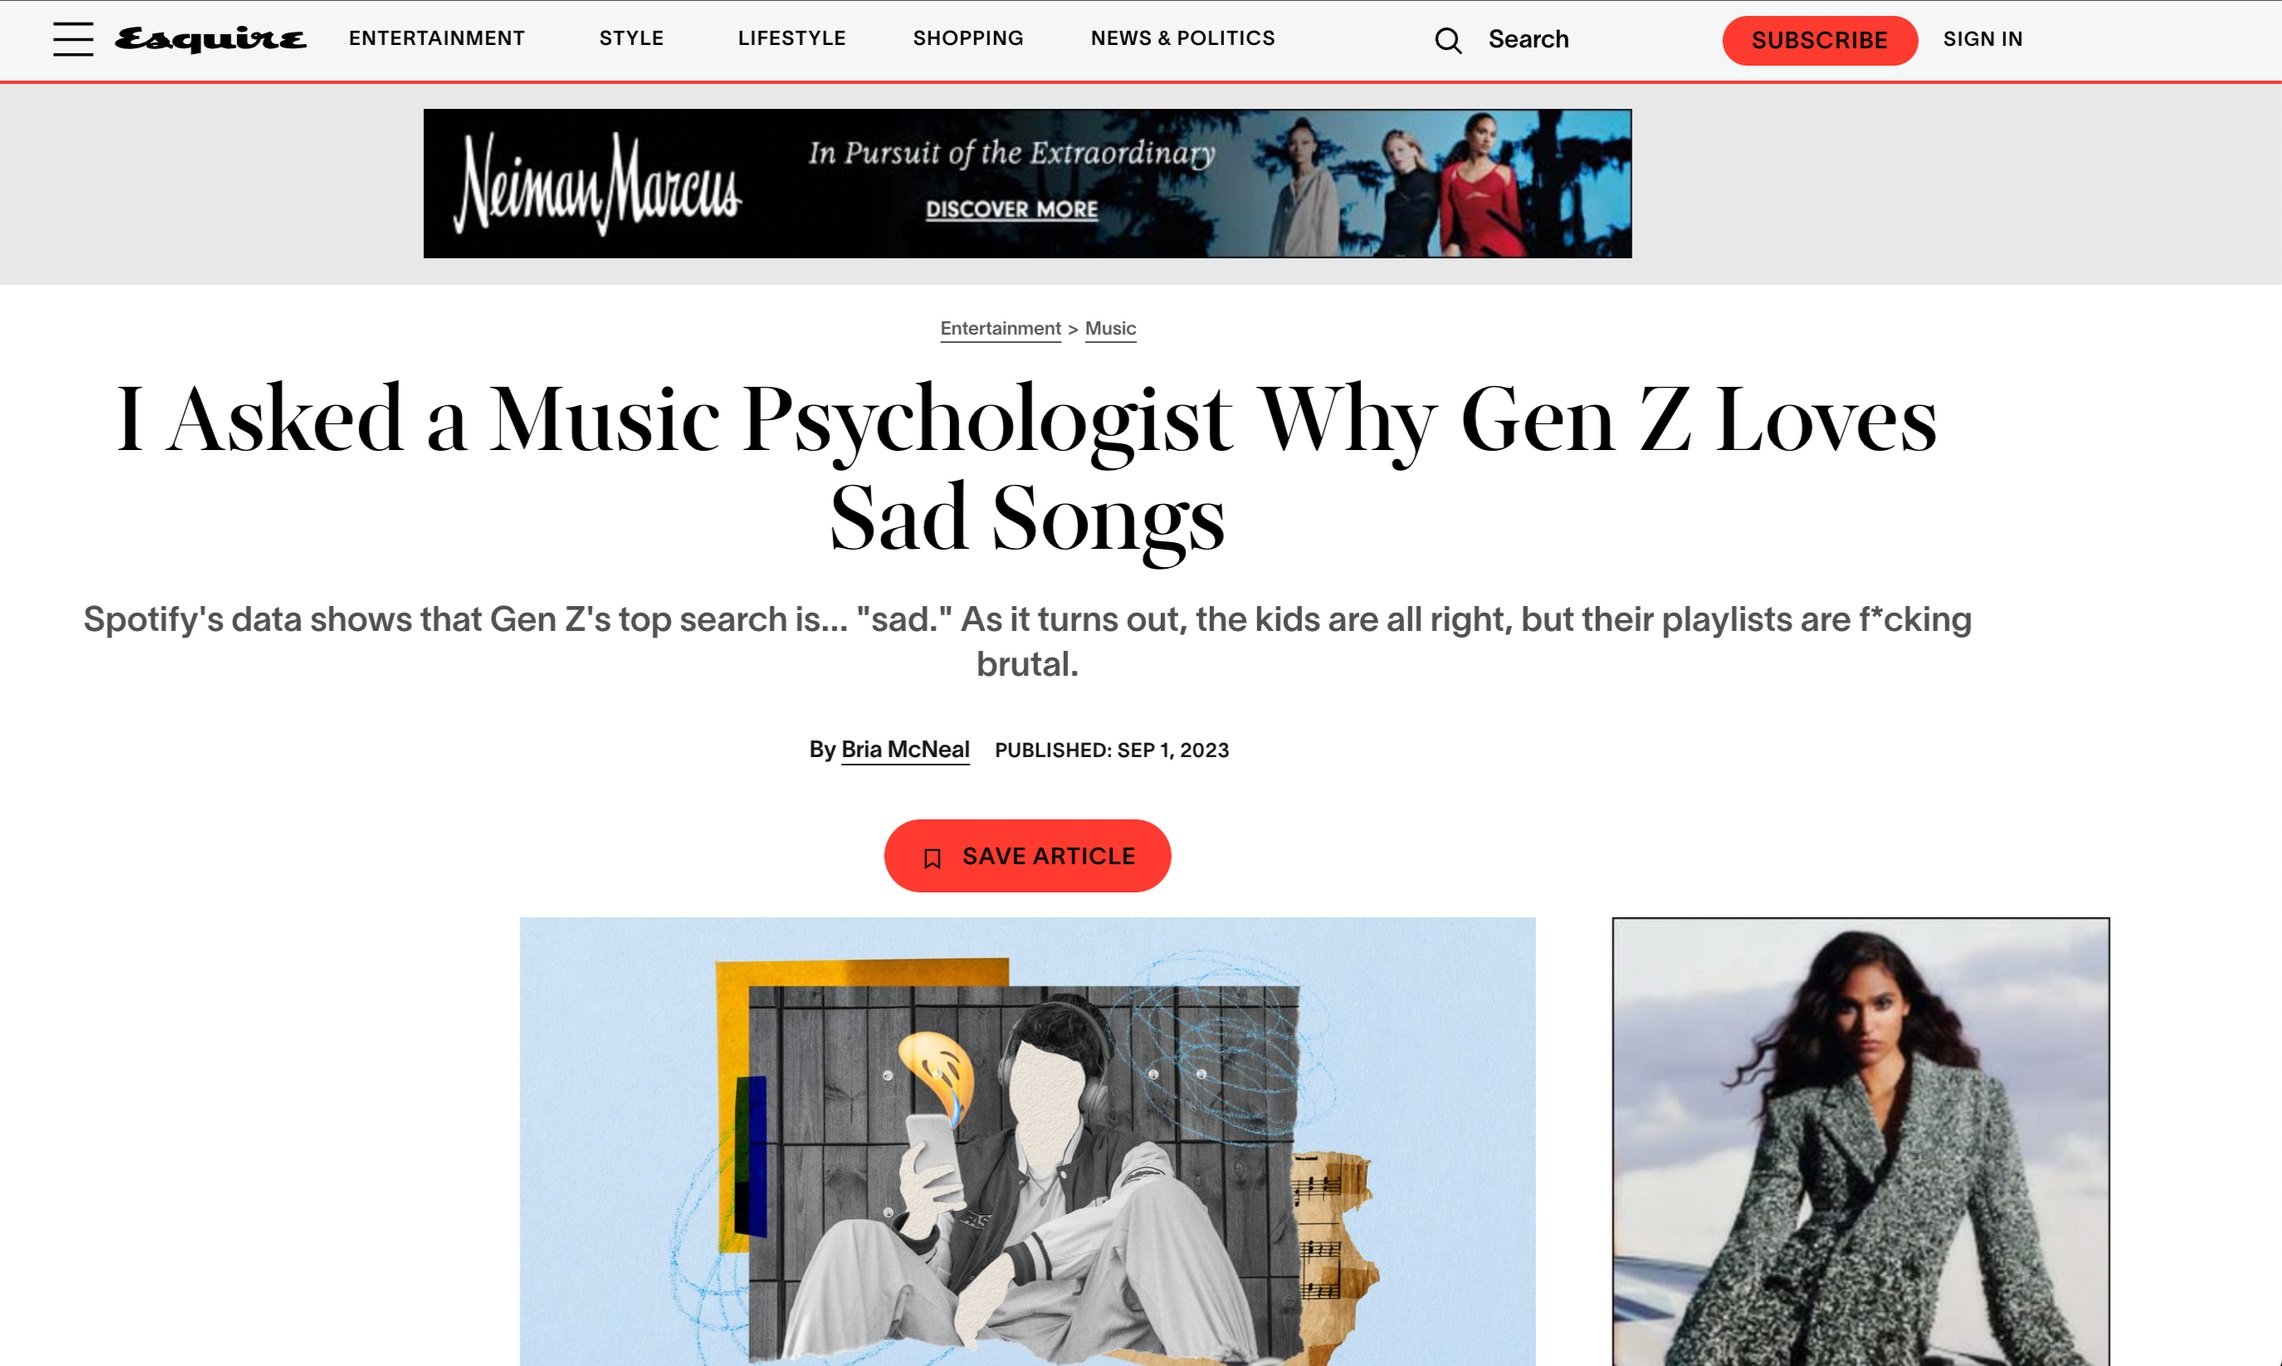
Task: Click the Search field text
Action: 1528,39
